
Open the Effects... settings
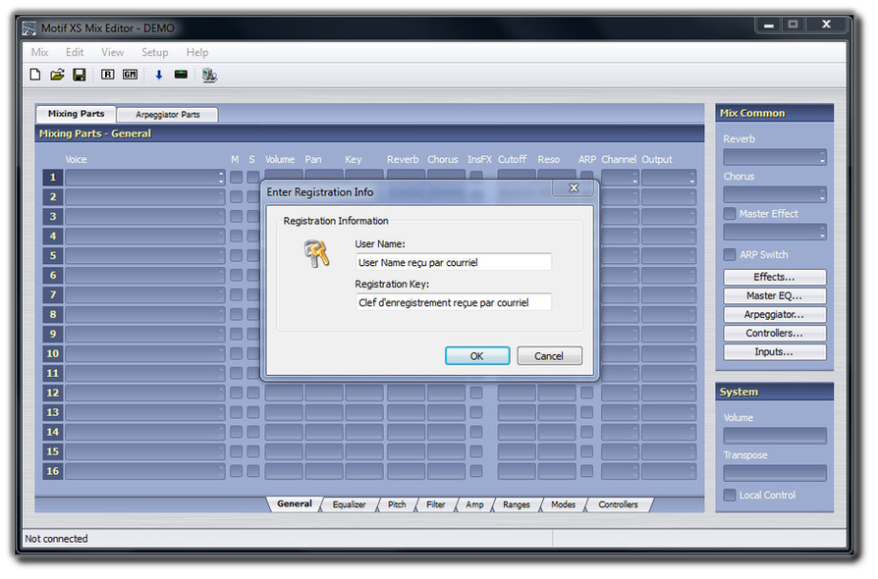click(x=774, y=277)
